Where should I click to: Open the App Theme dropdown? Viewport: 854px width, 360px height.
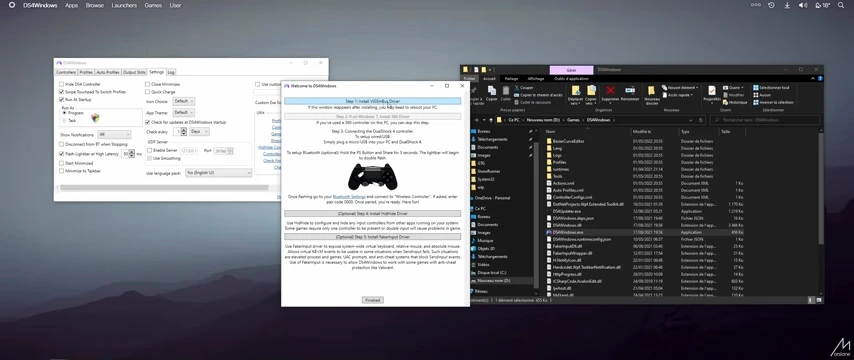coord(184,113)
